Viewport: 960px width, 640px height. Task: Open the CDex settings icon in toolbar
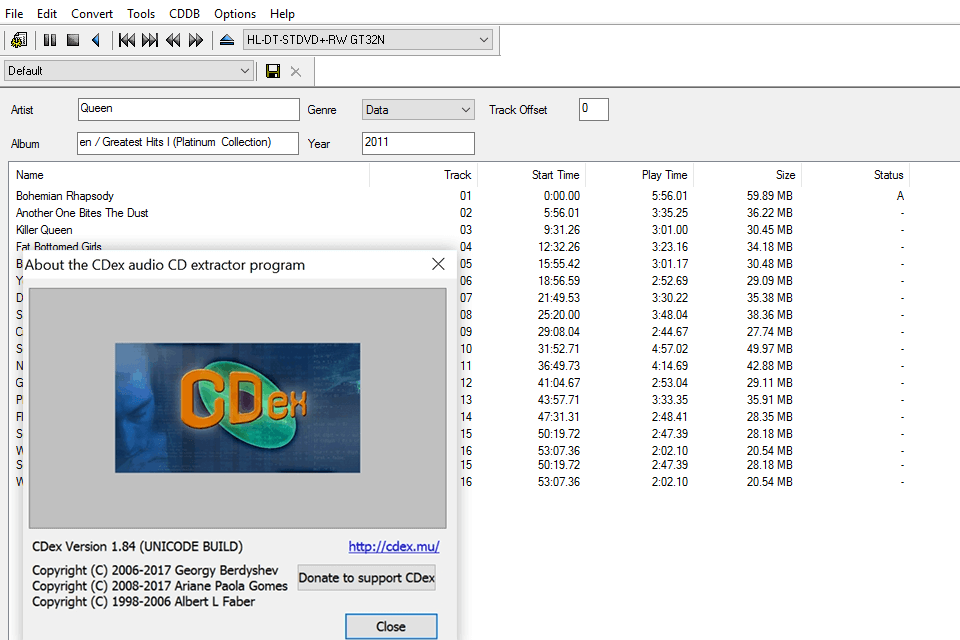[x=18, y=40]
